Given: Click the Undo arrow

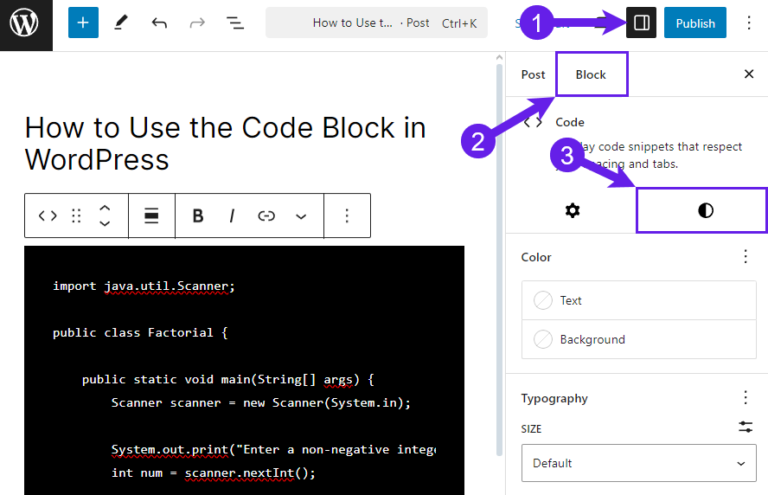Looking at the screenshot, I should (159, 23).
